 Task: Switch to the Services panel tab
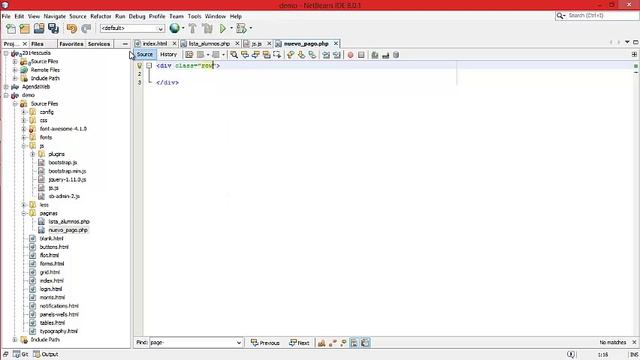pos(99,44)
